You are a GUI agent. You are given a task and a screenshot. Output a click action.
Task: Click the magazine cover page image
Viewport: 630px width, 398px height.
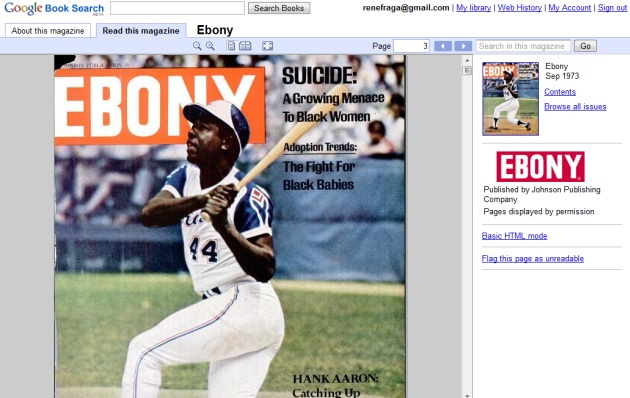[x=230, y=227]
